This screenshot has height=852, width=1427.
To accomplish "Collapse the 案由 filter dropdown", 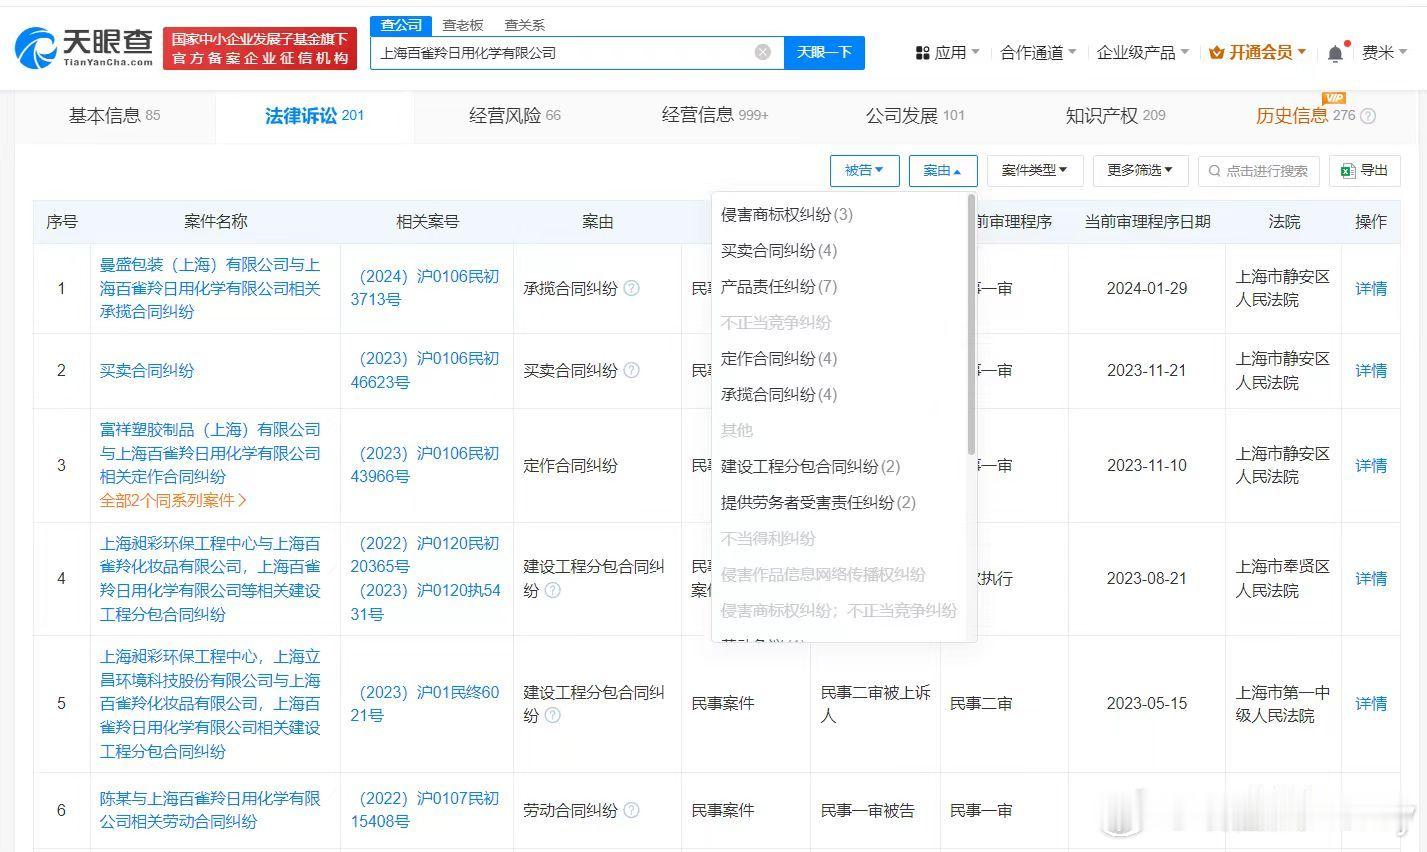I will click(942, 171).
